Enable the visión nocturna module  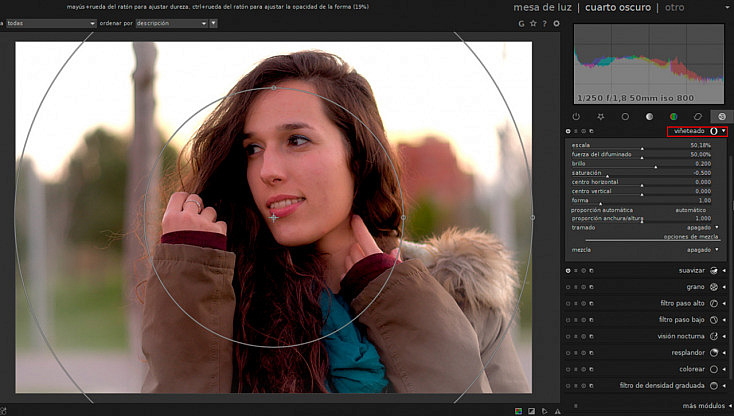click(x=568, y=336)
